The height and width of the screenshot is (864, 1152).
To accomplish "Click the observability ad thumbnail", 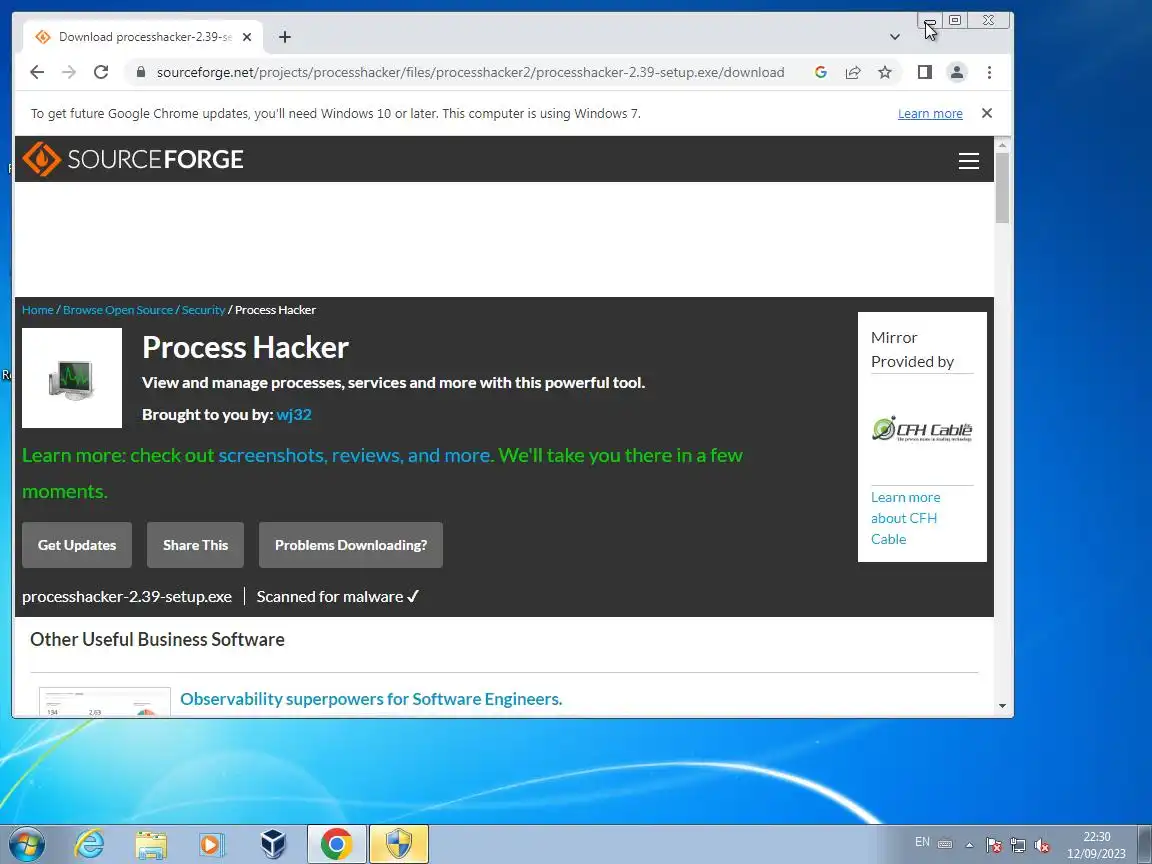I will click(x=105, y=702).
